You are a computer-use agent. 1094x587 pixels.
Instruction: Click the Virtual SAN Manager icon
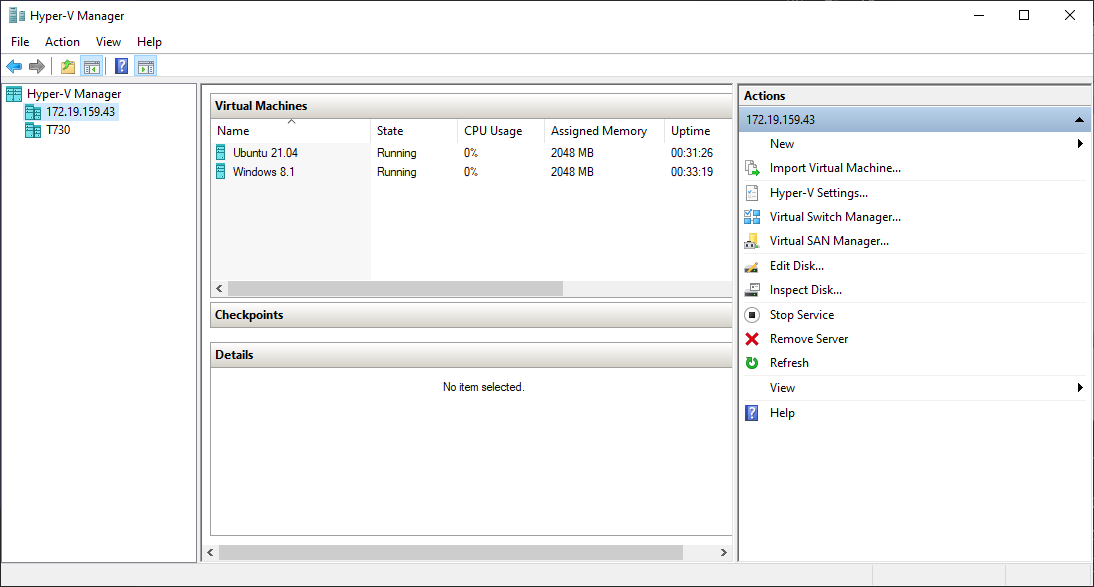click(752, 241)
